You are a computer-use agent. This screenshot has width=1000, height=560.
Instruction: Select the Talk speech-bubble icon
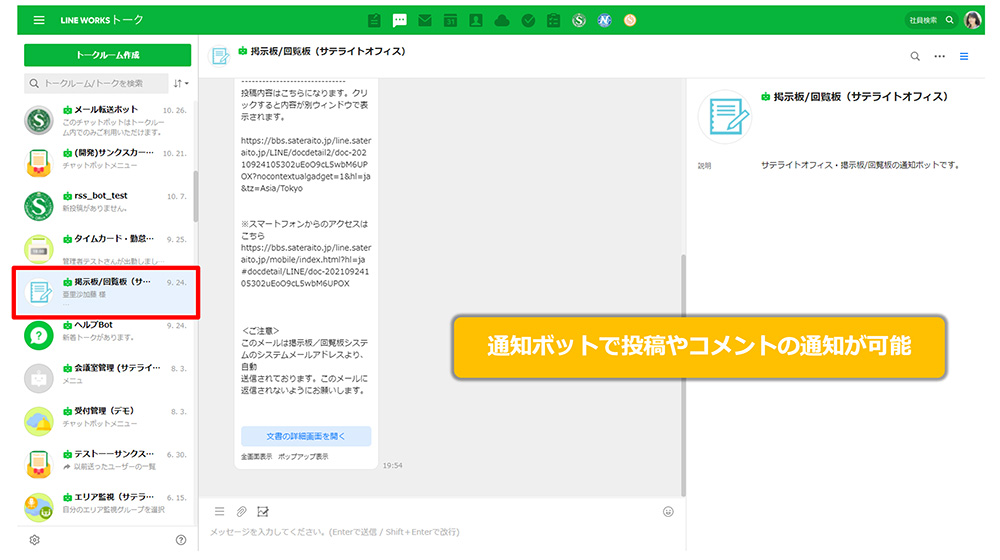pos(400,20)
